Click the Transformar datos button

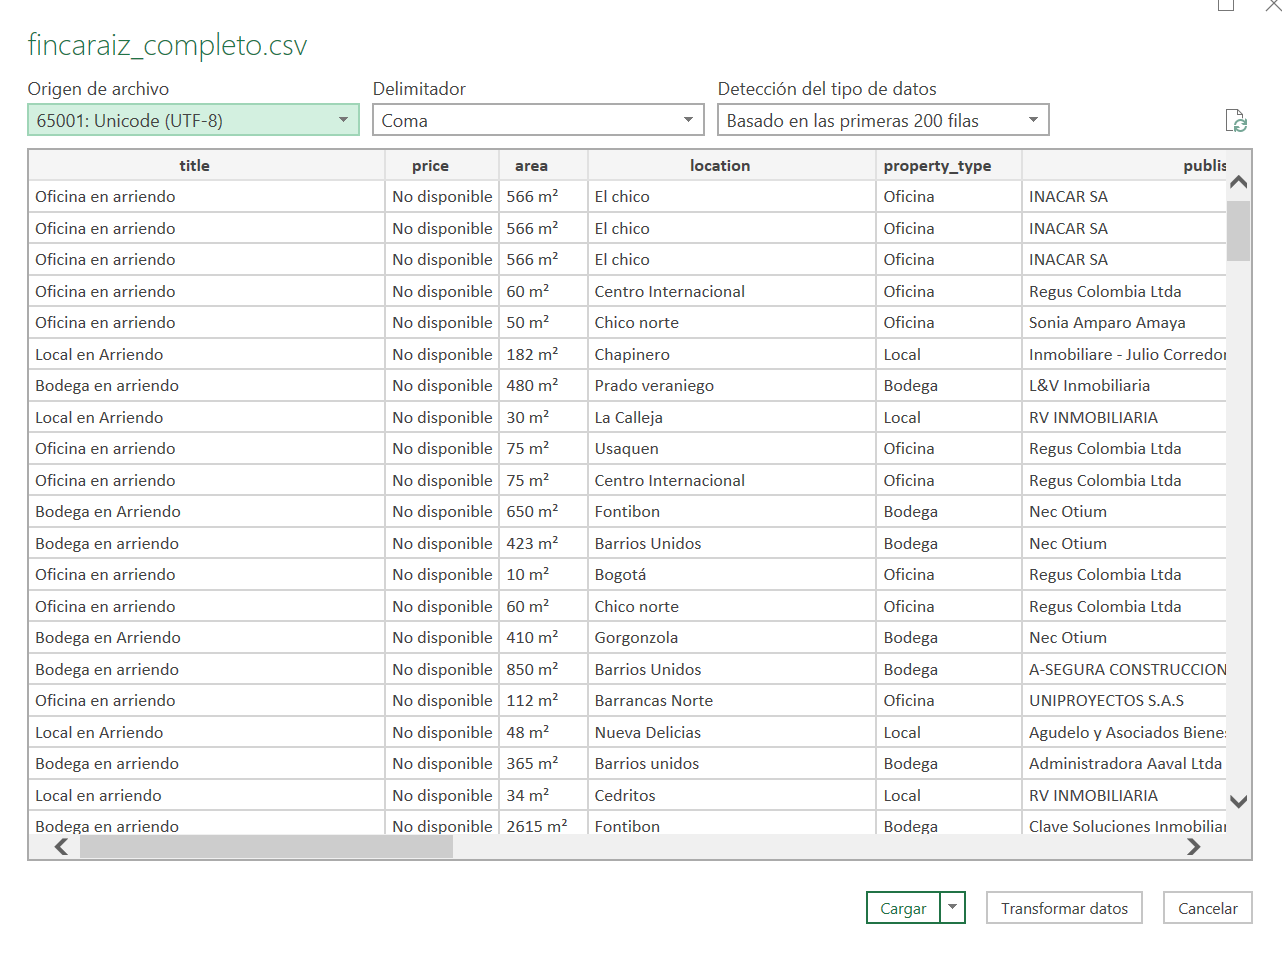pyautogui.click(x=1064, y=908)
